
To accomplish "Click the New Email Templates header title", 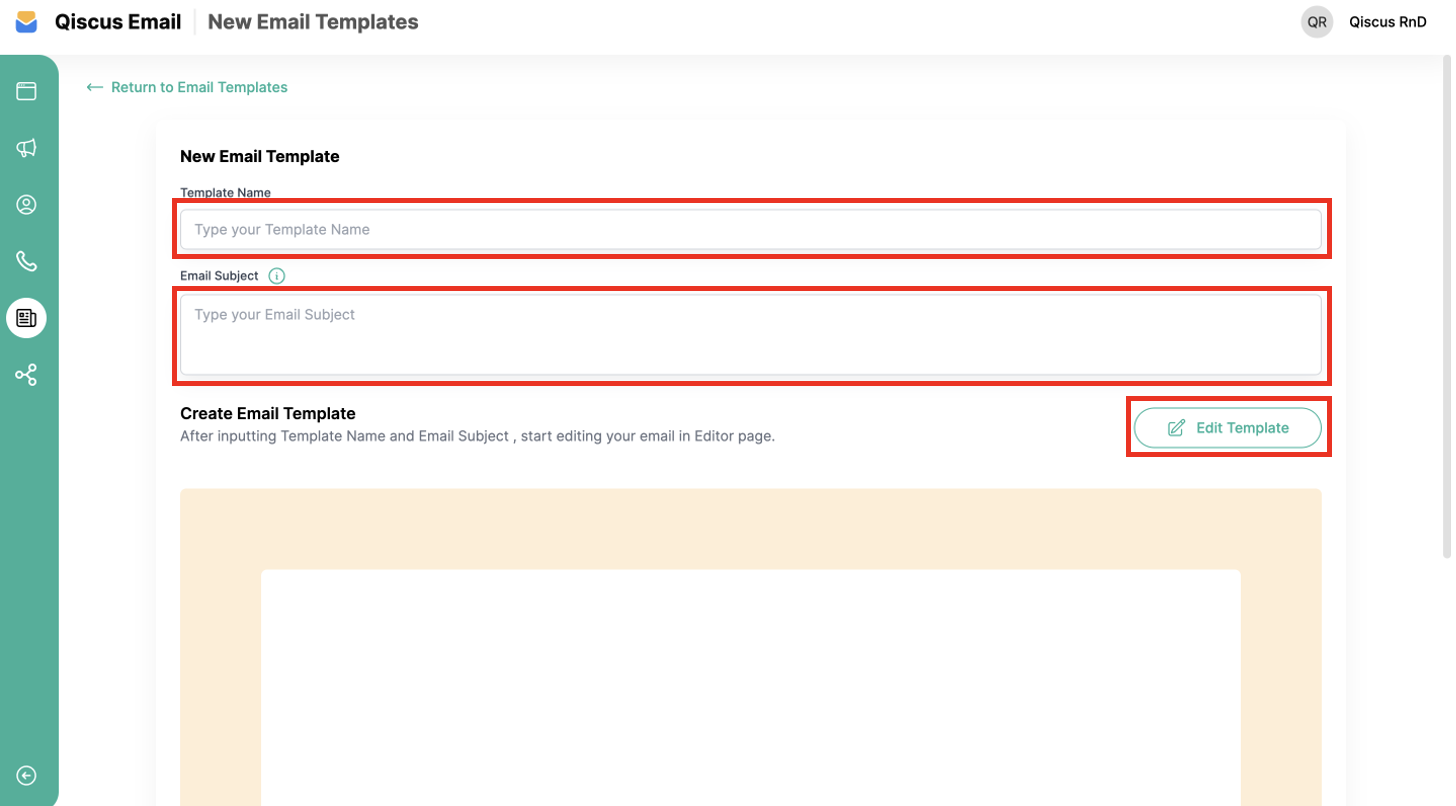I will click(313, 22).
